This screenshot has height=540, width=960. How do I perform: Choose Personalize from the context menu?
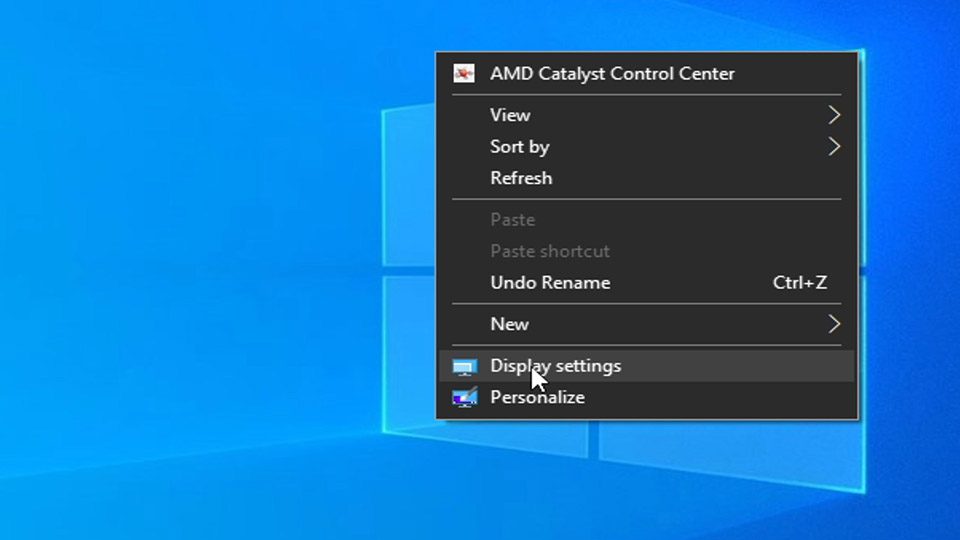point(647,398)
